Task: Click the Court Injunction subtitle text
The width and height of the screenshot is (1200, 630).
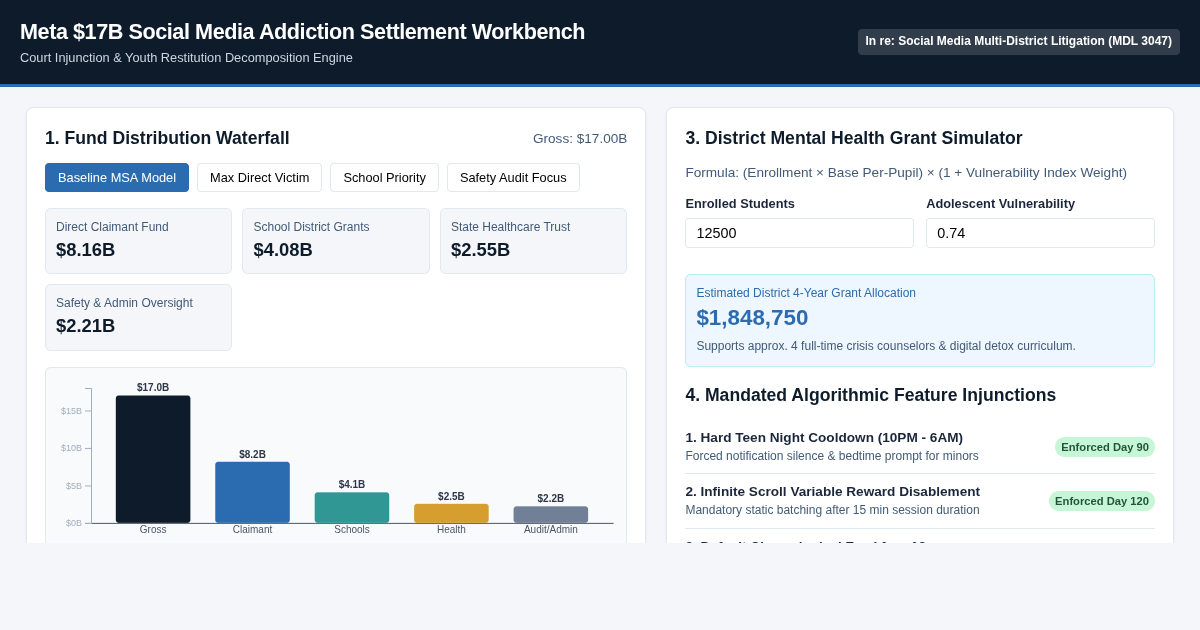Action: (x=186, y=58)
